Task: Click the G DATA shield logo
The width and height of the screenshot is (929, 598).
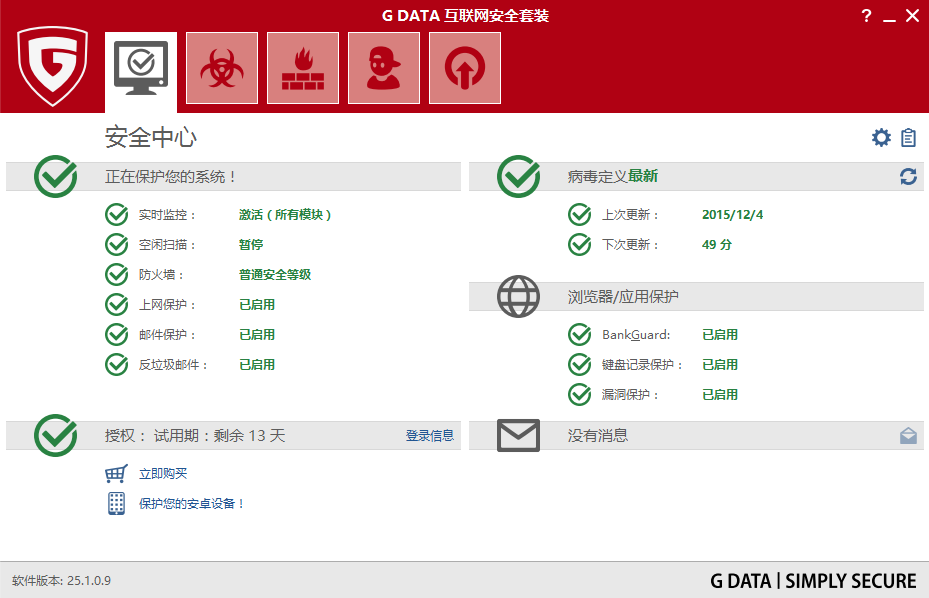Action: 53,66
